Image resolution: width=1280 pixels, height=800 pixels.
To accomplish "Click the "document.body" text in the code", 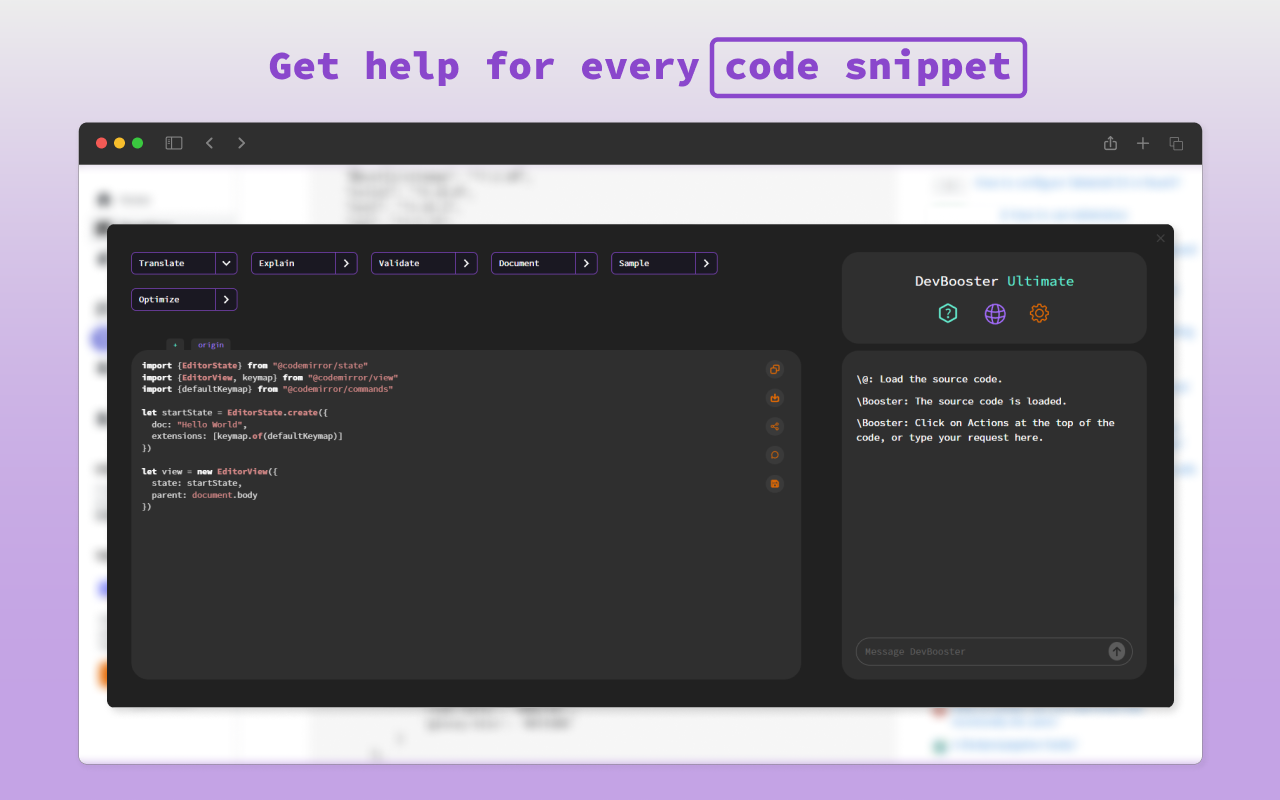I will click(x=225, y=495).
